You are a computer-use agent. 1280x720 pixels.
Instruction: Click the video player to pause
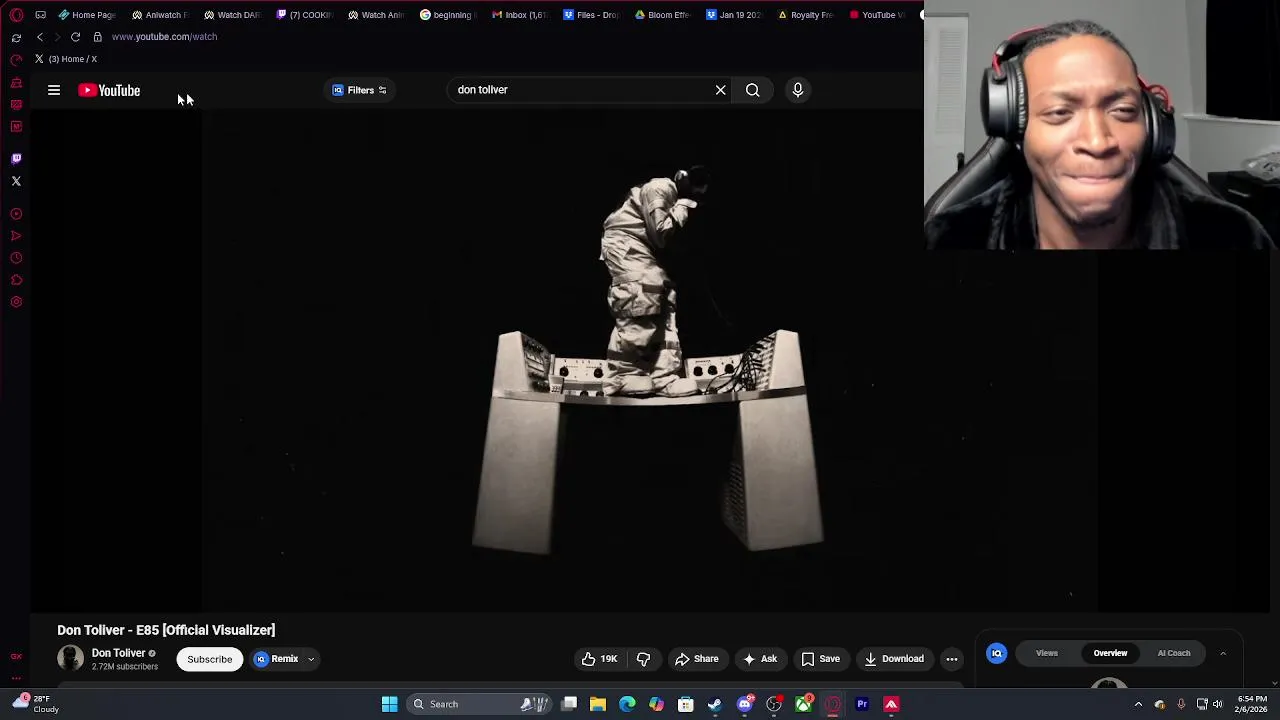pos(650,360)
